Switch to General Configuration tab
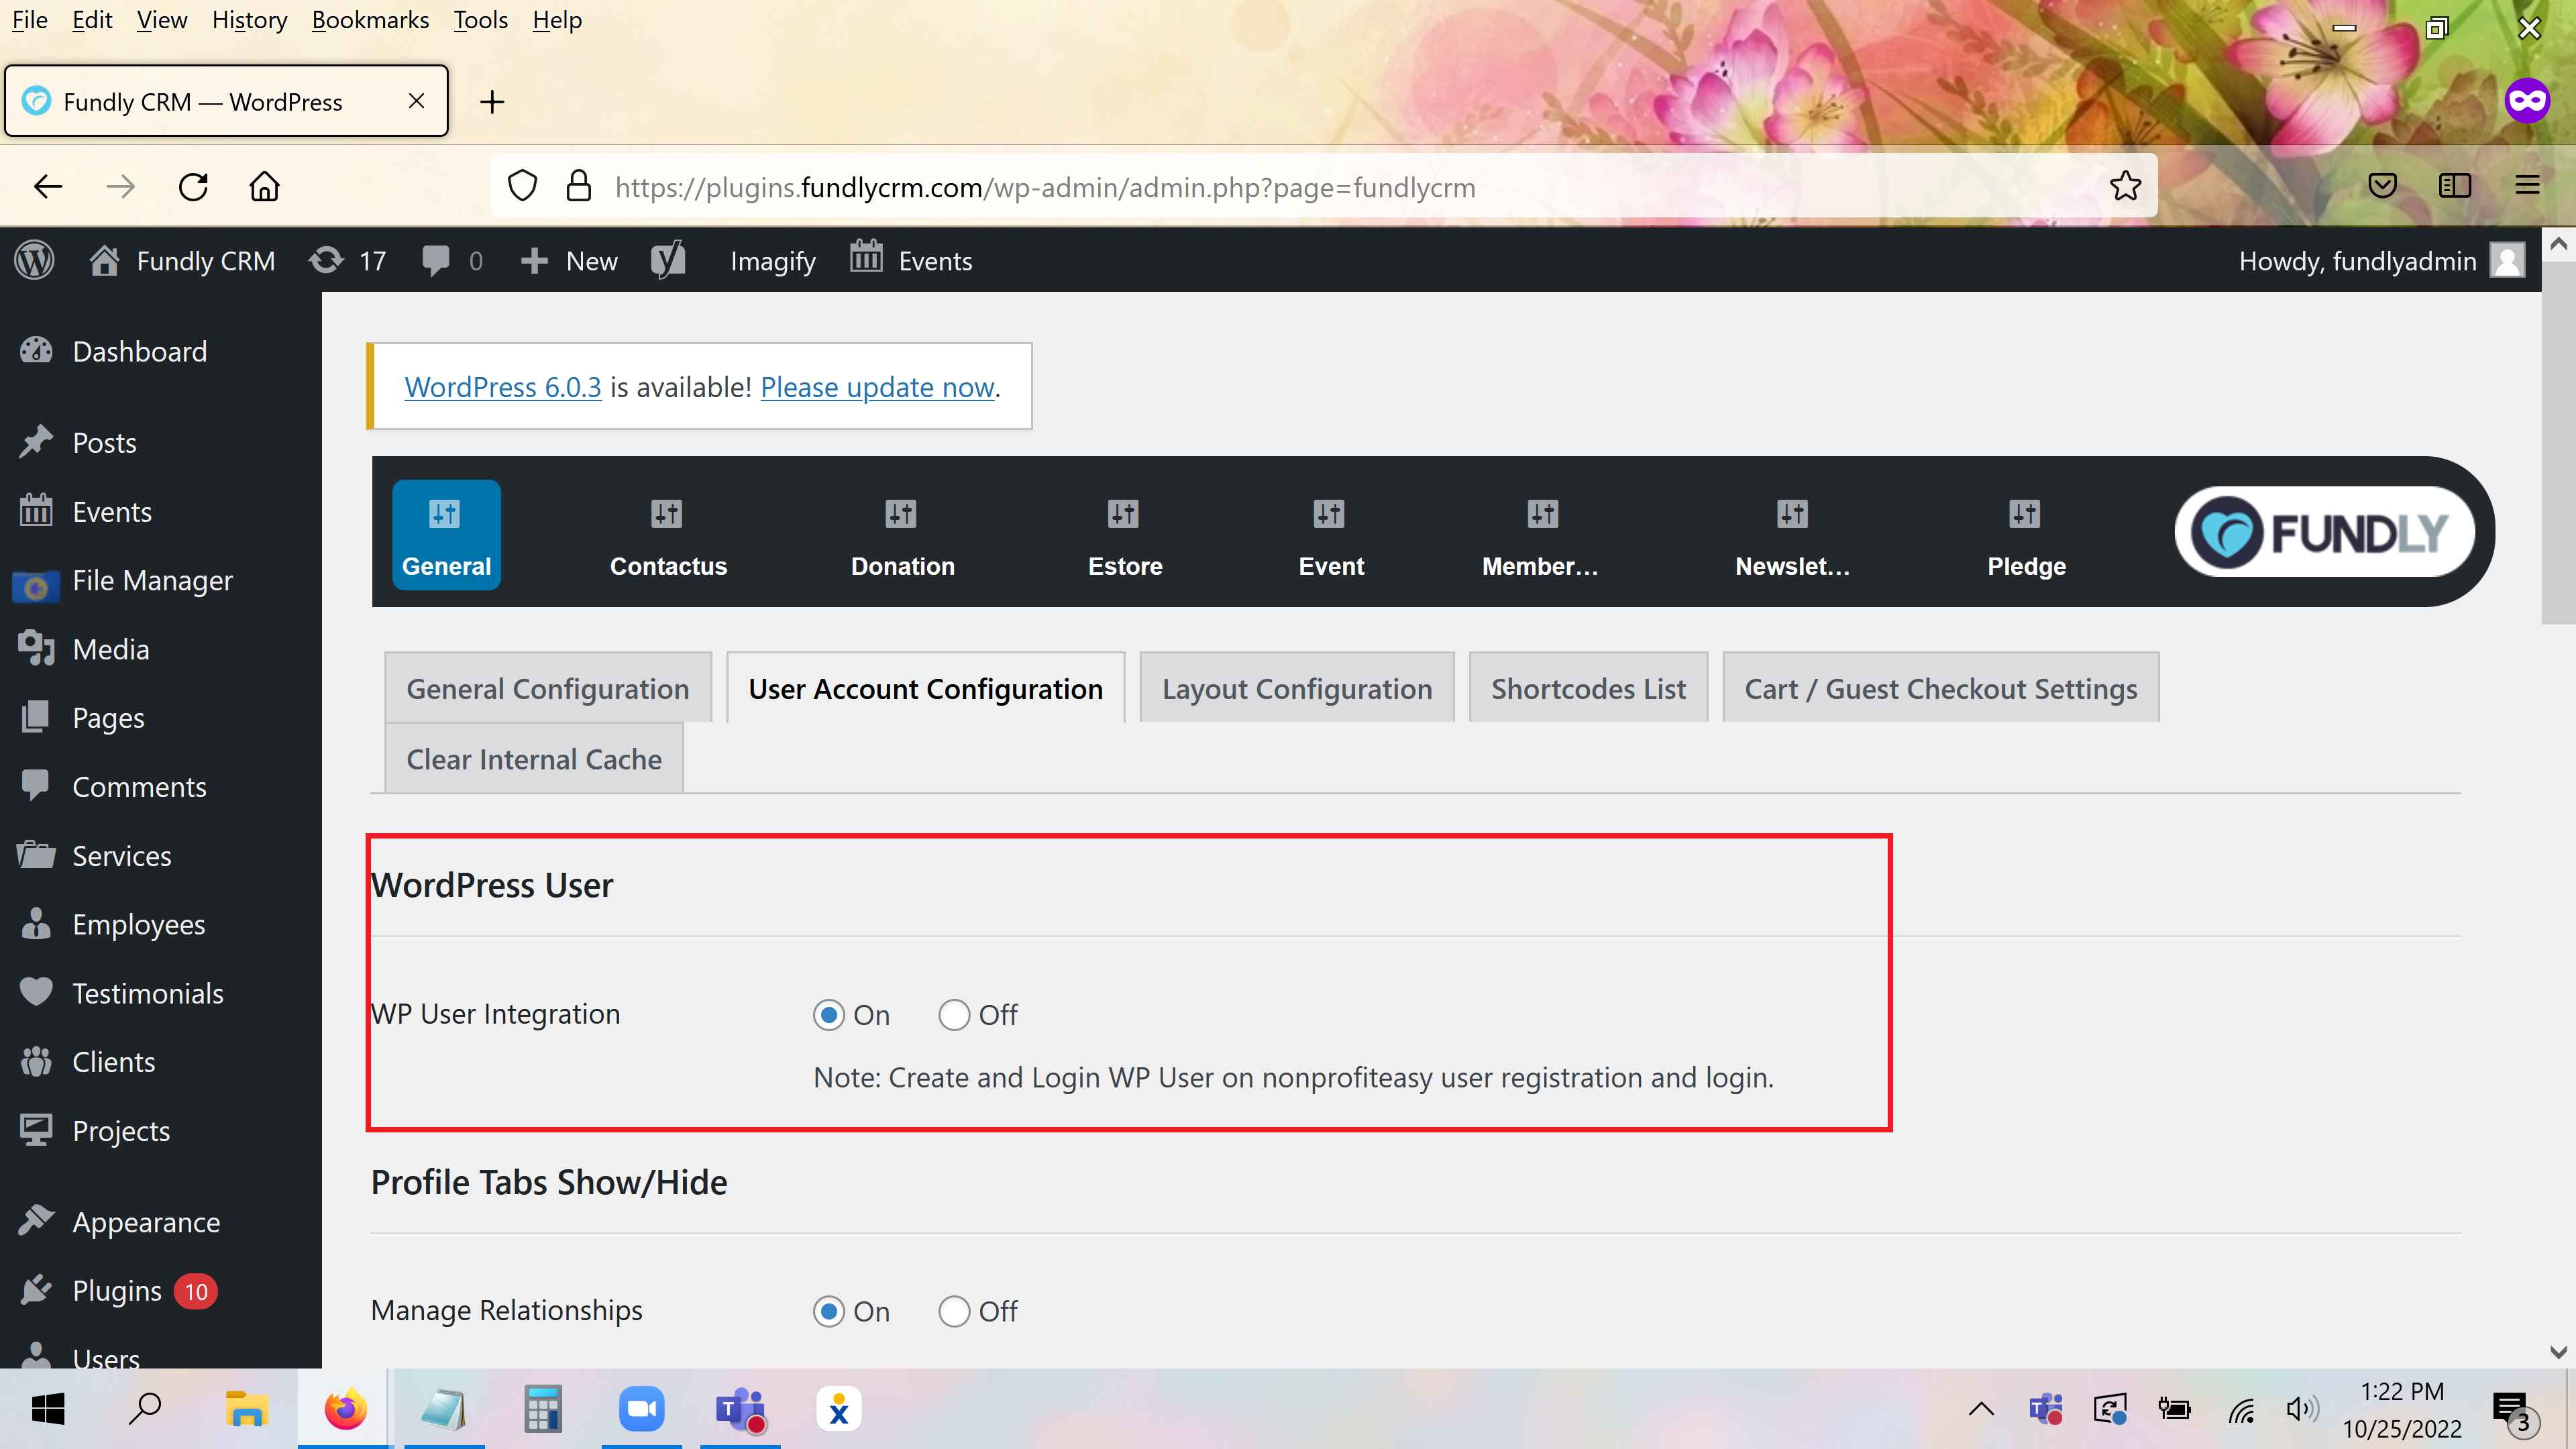The image size is (2576, 1449). click(x=548, y=688)
